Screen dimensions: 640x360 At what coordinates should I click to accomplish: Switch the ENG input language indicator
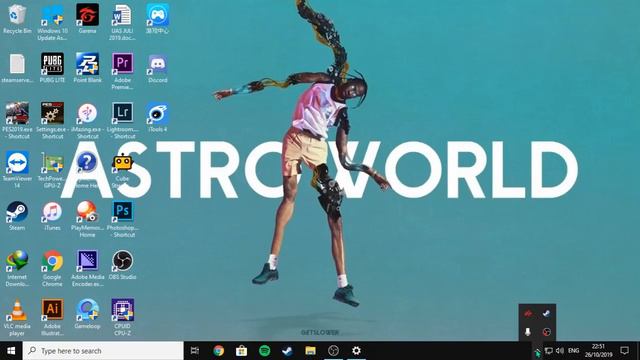573,351
